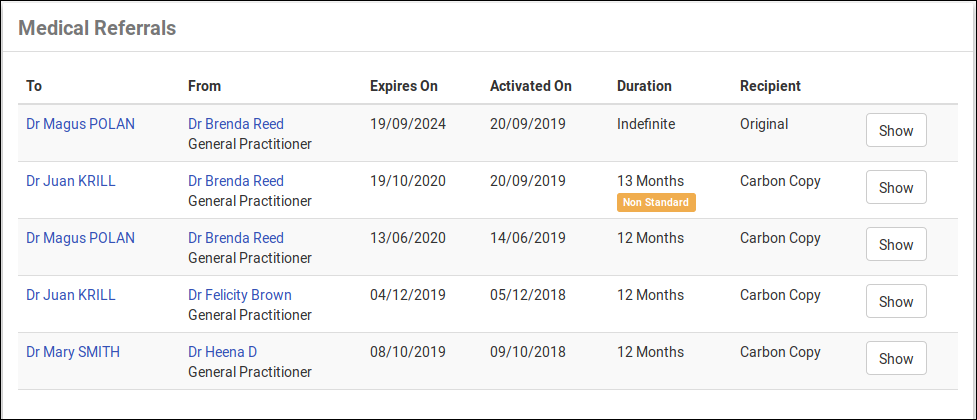Click Show for the referral expiring 19/09/2024
Viewport: 977px width, 420px height.
click(895, 130)
